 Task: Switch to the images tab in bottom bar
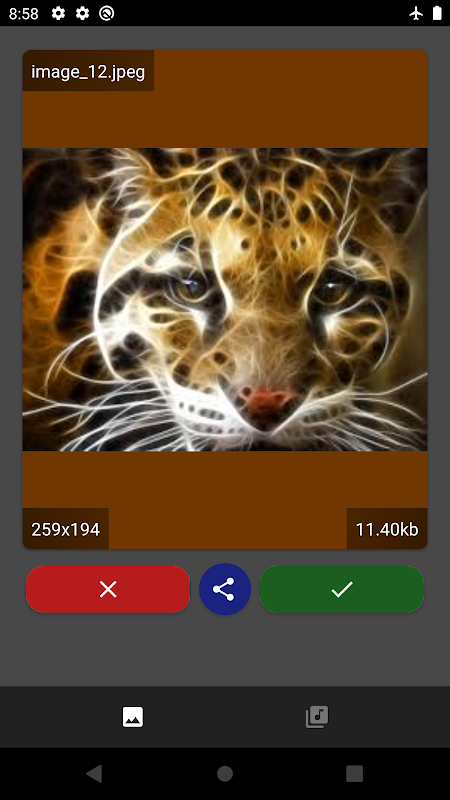(133, 717)
